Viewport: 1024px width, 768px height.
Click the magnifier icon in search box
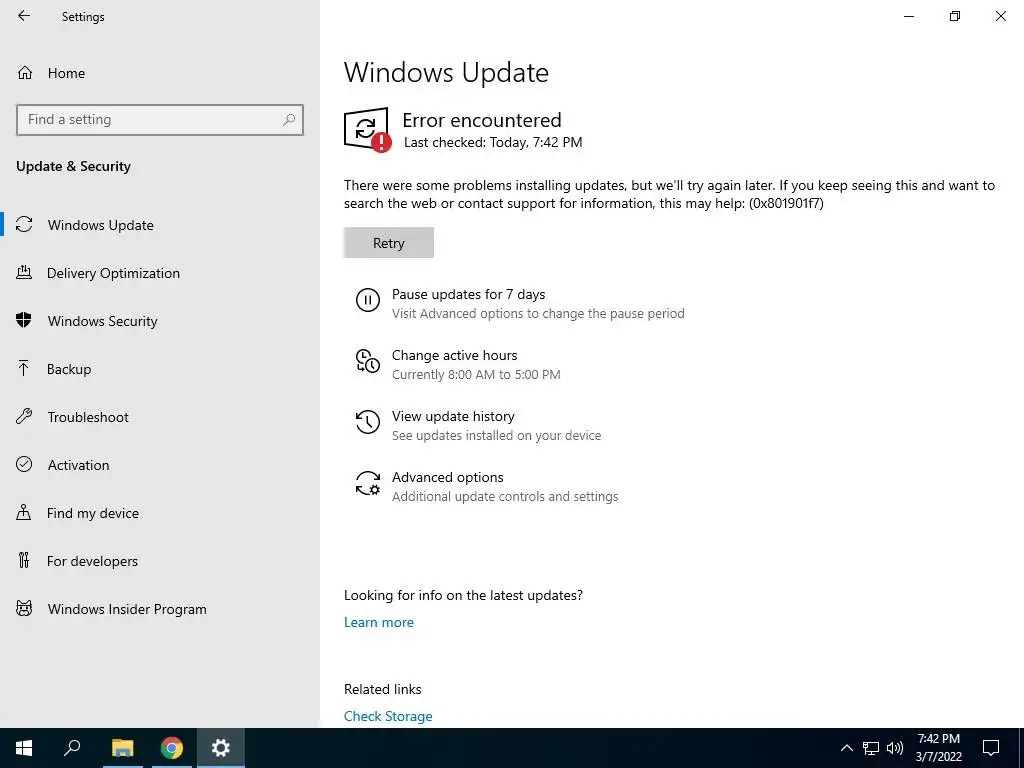[x=289, y=120]
